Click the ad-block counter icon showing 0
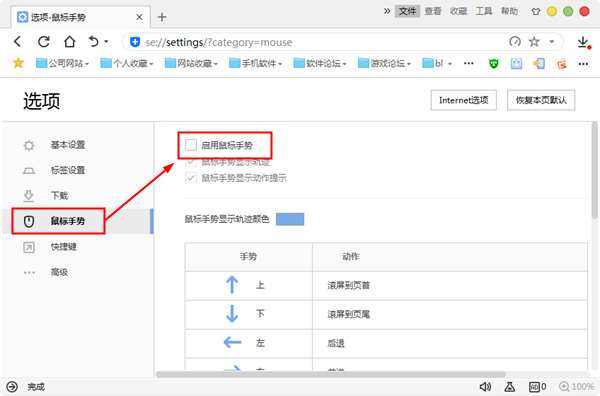This screenshot has width=600, height=396. (x=537, y=387)
